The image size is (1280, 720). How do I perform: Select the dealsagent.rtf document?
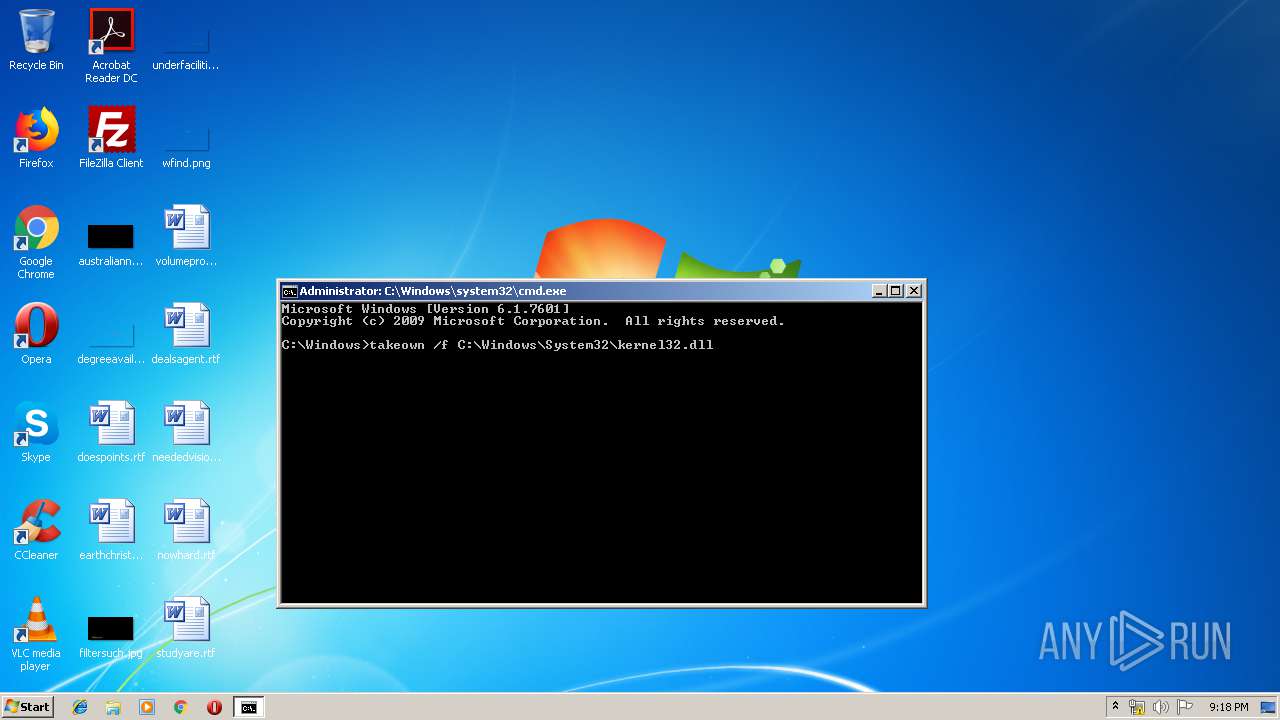coord(186,334)
